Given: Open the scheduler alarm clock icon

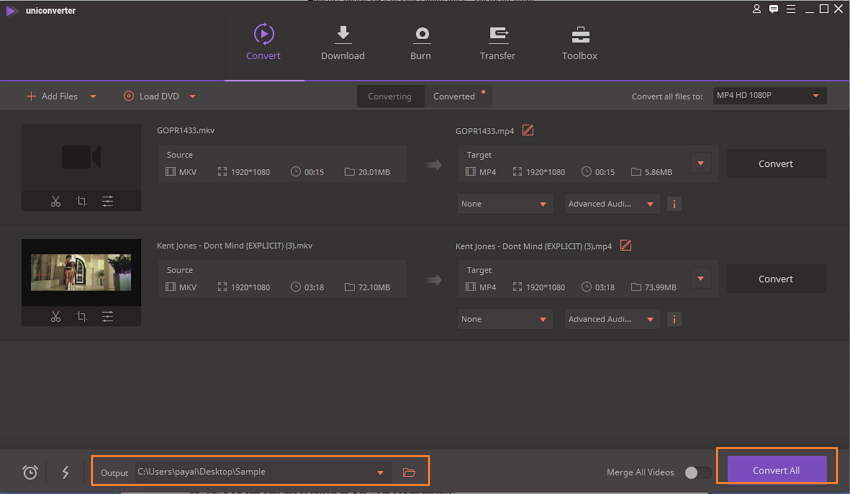Looking at the screenshot, I should 30,472.
